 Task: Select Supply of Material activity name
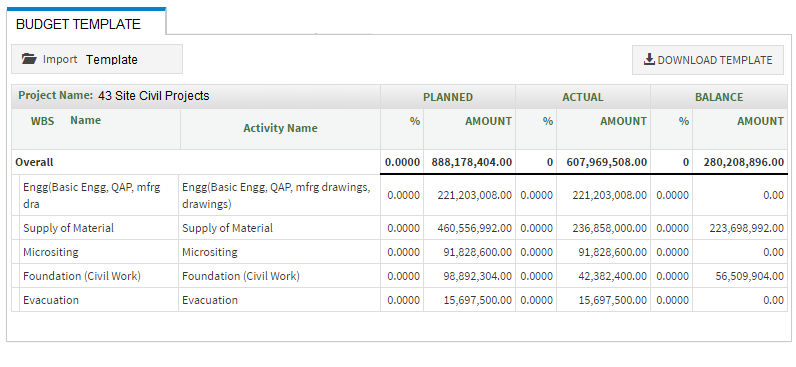[227, 228]
